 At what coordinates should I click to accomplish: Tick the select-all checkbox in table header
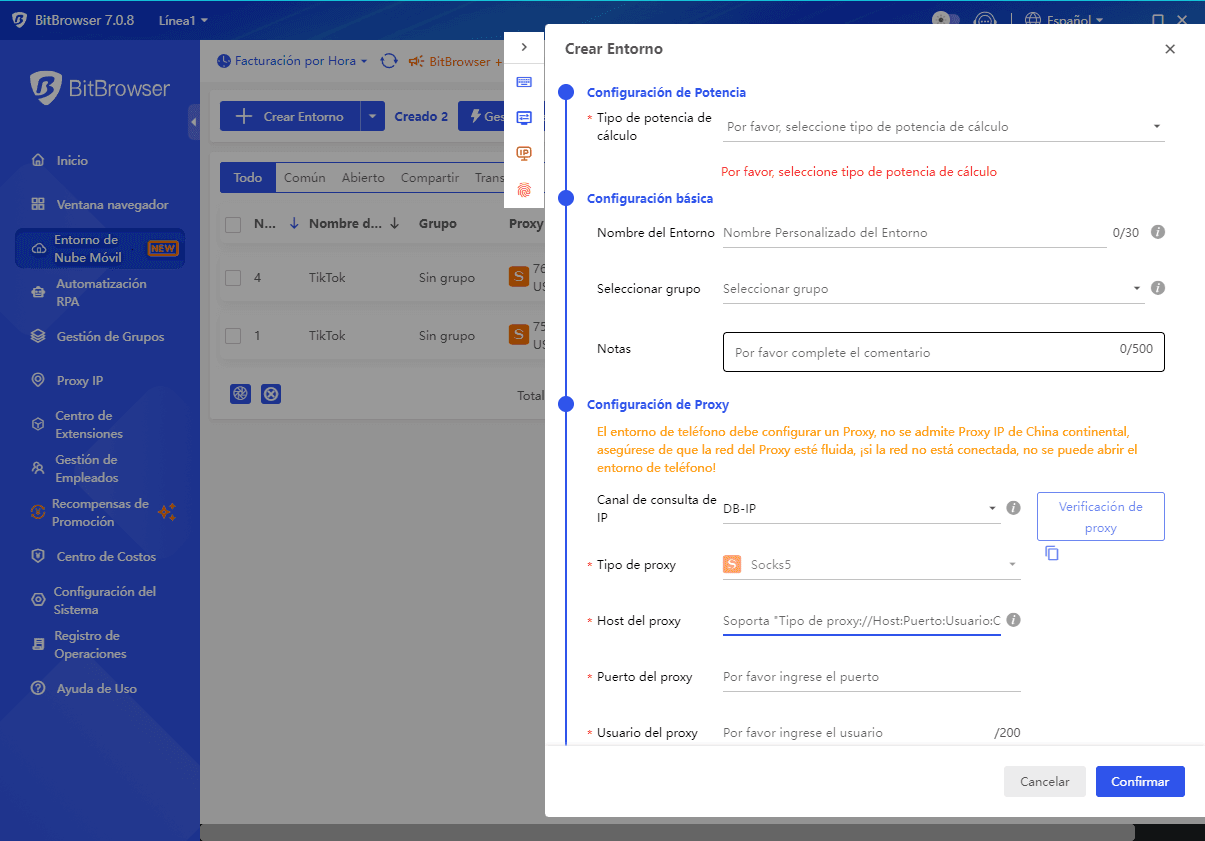[233, 225]
